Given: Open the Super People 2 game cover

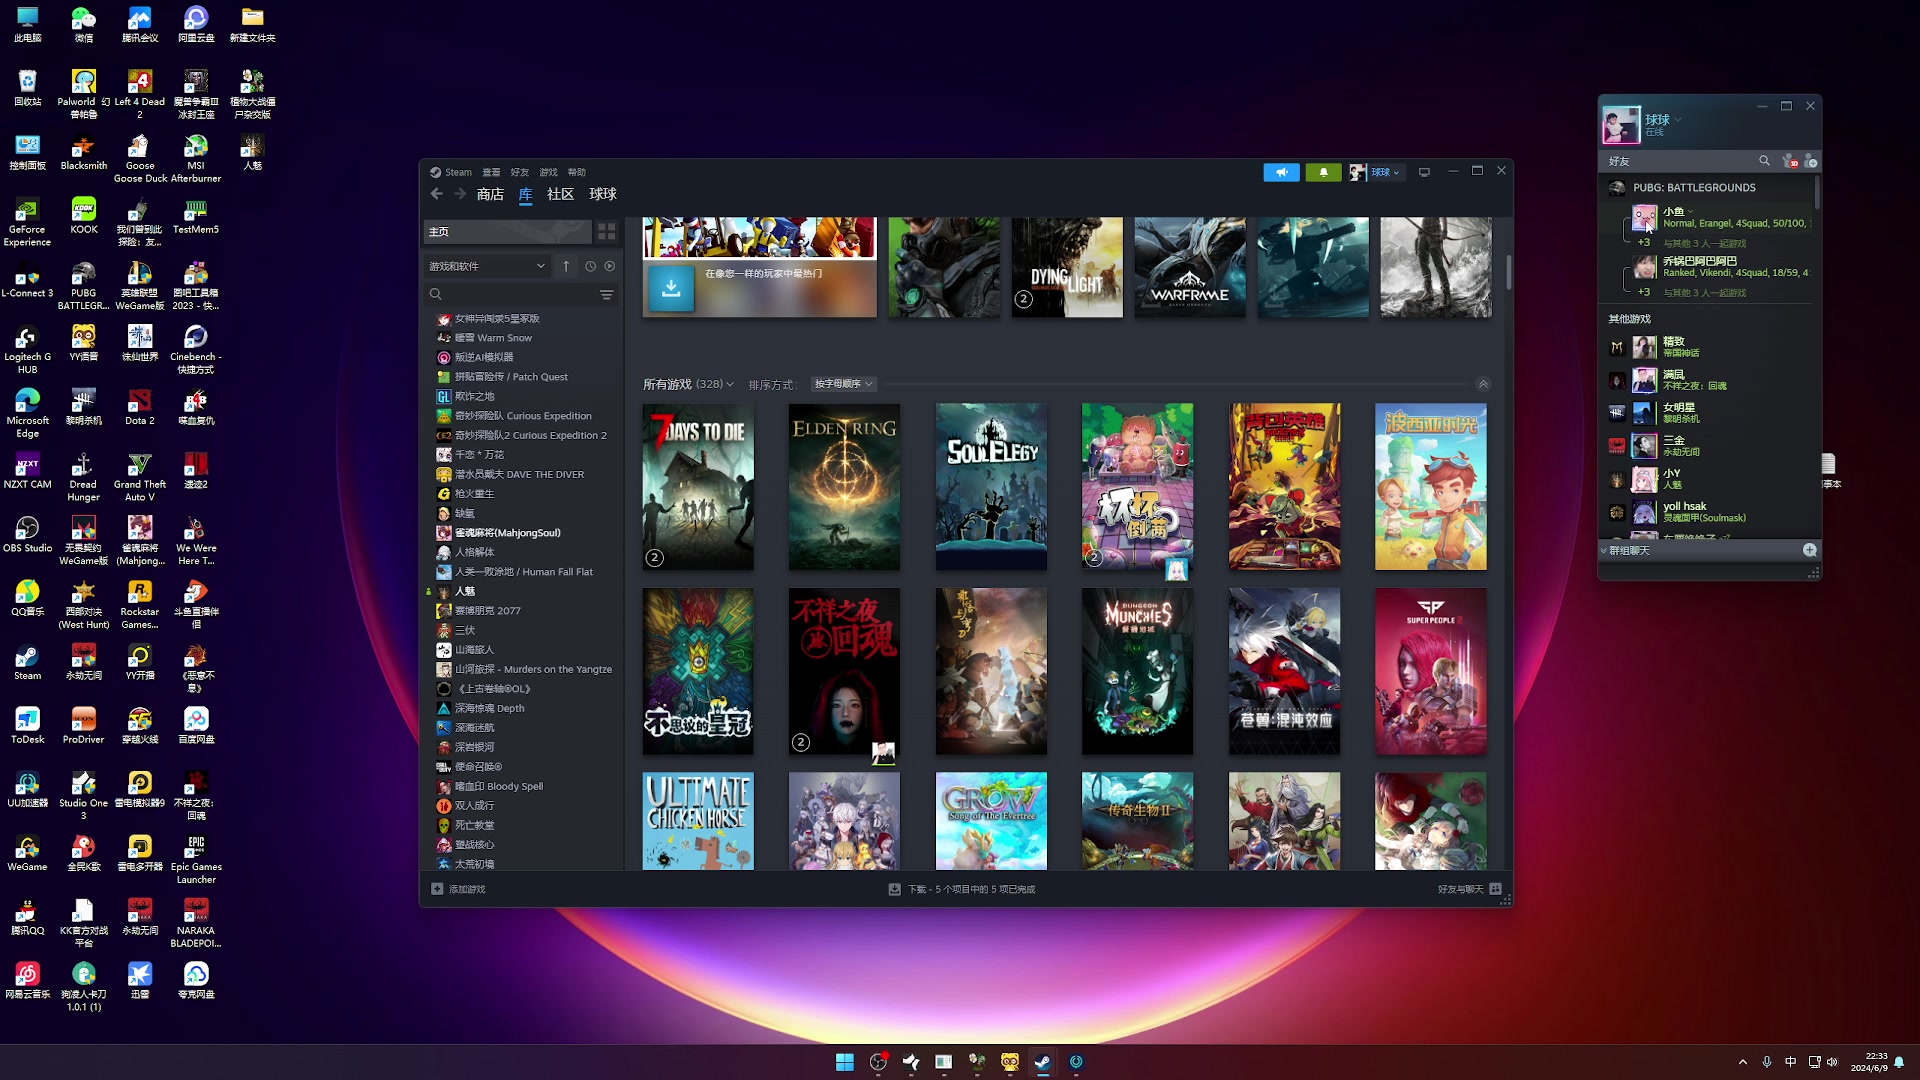Looking at the screenshot, I should (1431, 671).
